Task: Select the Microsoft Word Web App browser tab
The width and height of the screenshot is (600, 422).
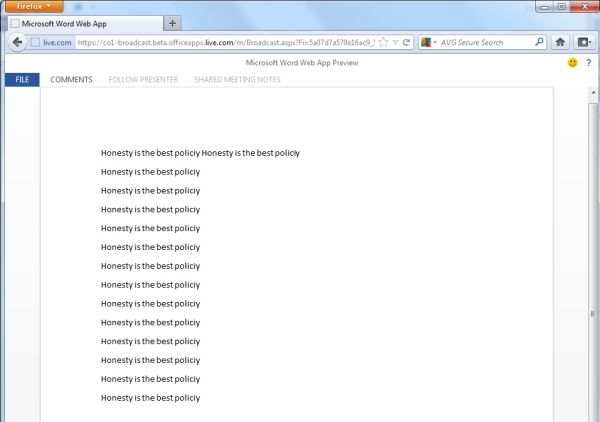Action: tap(85, 24)
